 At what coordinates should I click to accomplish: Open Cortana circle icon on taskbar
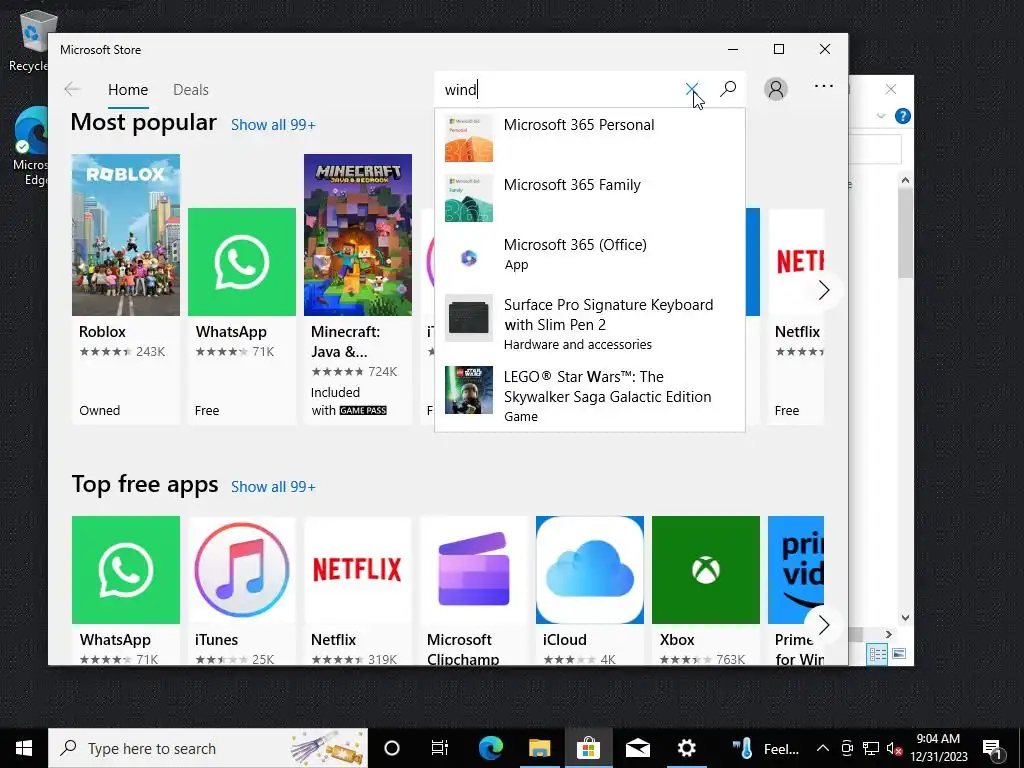pyautogui.click(x=392, y=748)
